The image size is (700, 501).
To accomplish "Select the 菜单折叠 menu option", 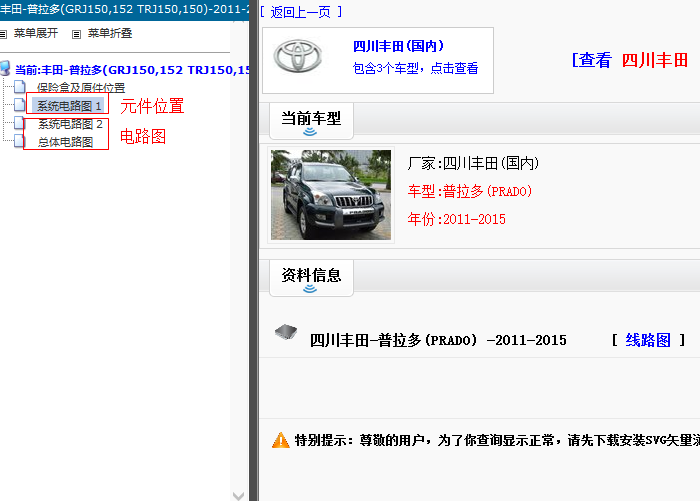I will tap(110, 33).
